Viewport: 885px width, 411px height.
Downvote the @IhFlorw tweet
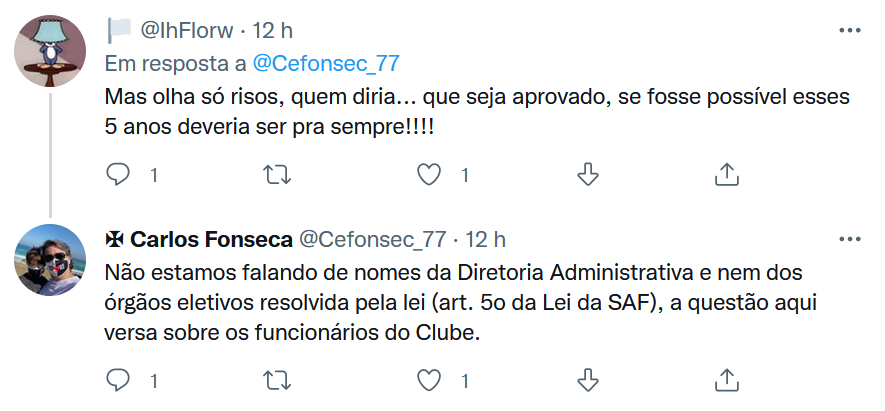pyautogui.click(x=588, y=175)
